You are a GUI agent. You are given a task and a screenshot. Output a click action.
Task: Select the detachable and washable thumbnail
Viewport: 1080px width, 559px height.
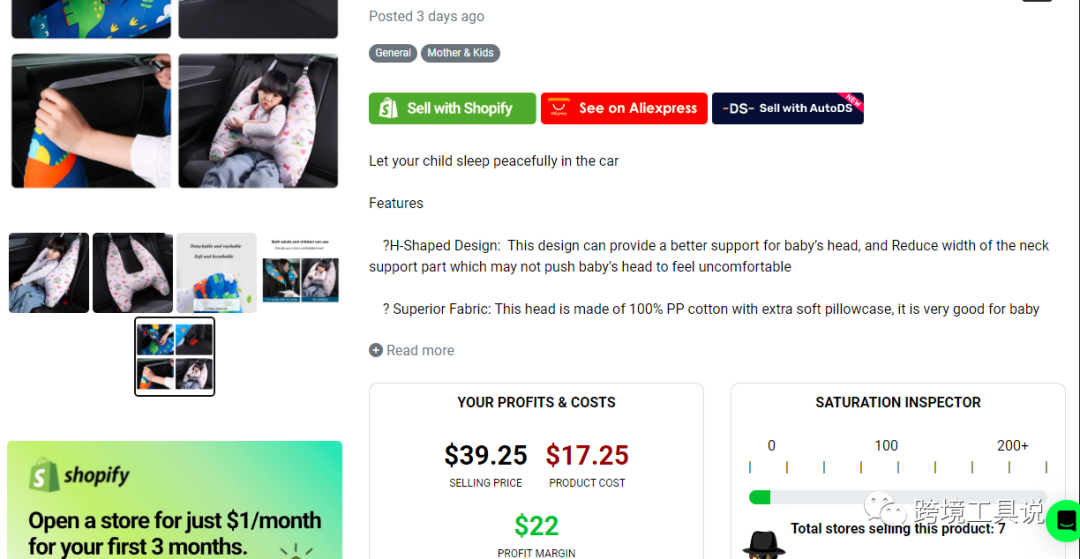click(x=217, y=273)
